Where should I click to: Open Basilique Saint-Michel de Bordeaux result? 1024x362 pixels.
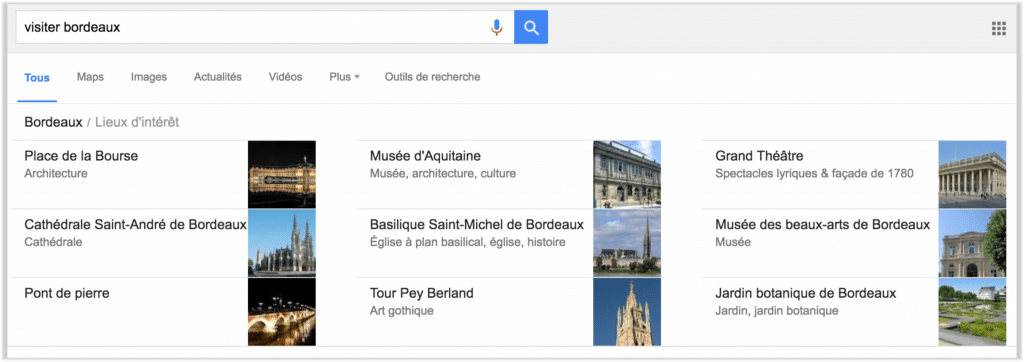477,225
